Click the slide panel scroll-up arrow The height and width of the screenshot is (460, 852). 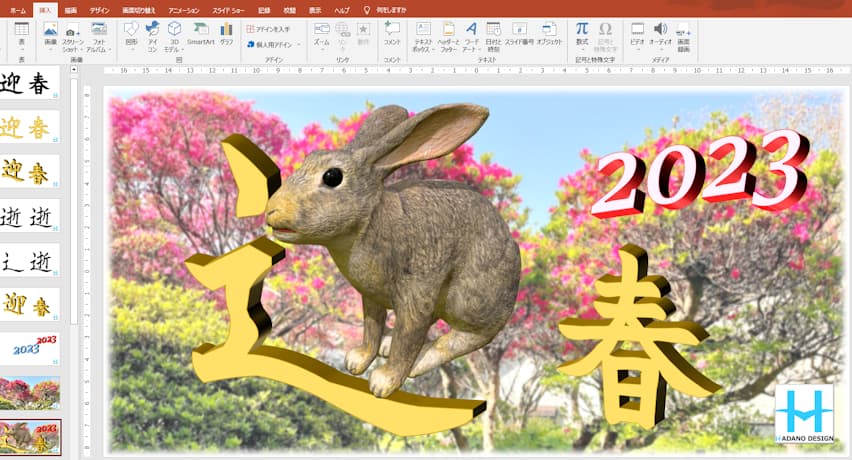click(x=74, y=70)
